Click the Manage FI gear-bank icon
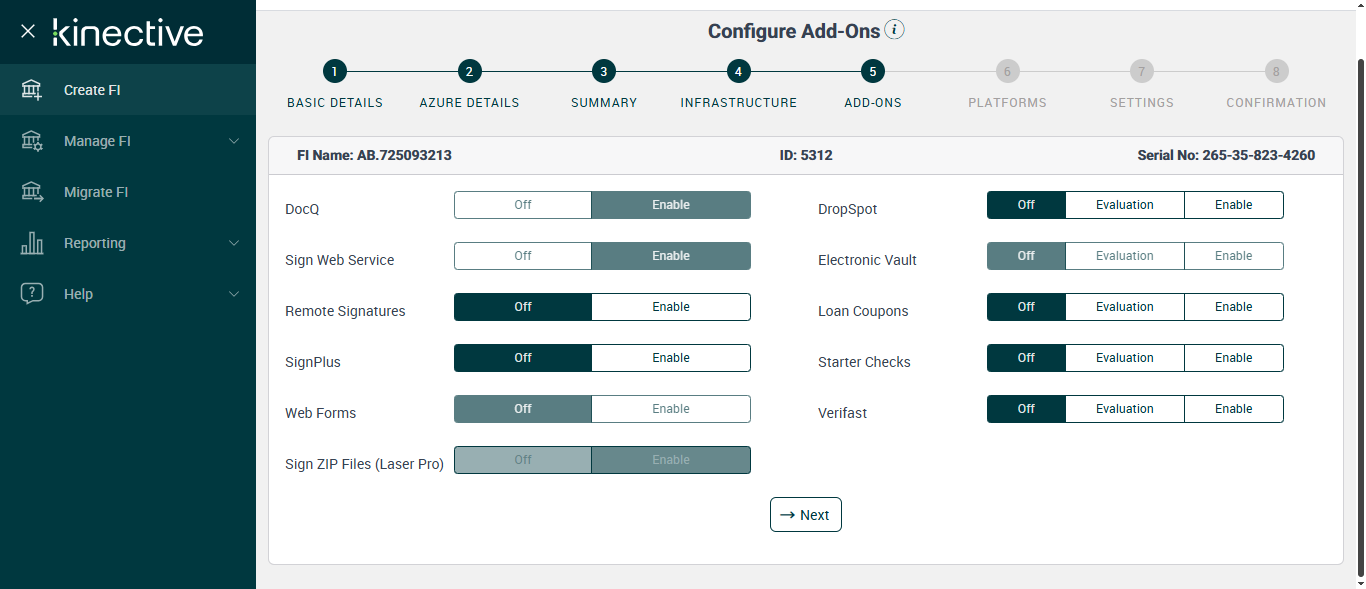Viewport: 1366px width, 589px height. [x=32, y=141]
